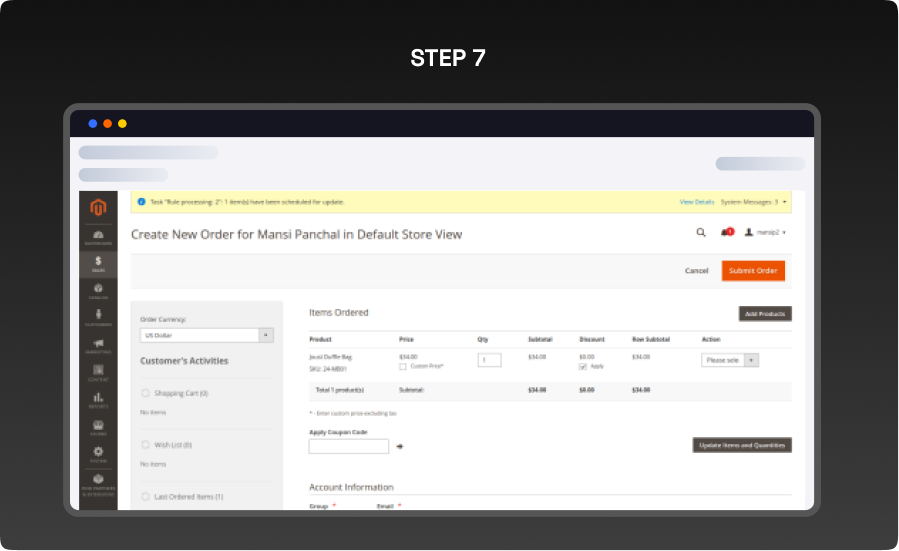Click the Magento logo in sidebar

[x=98, y=207]
